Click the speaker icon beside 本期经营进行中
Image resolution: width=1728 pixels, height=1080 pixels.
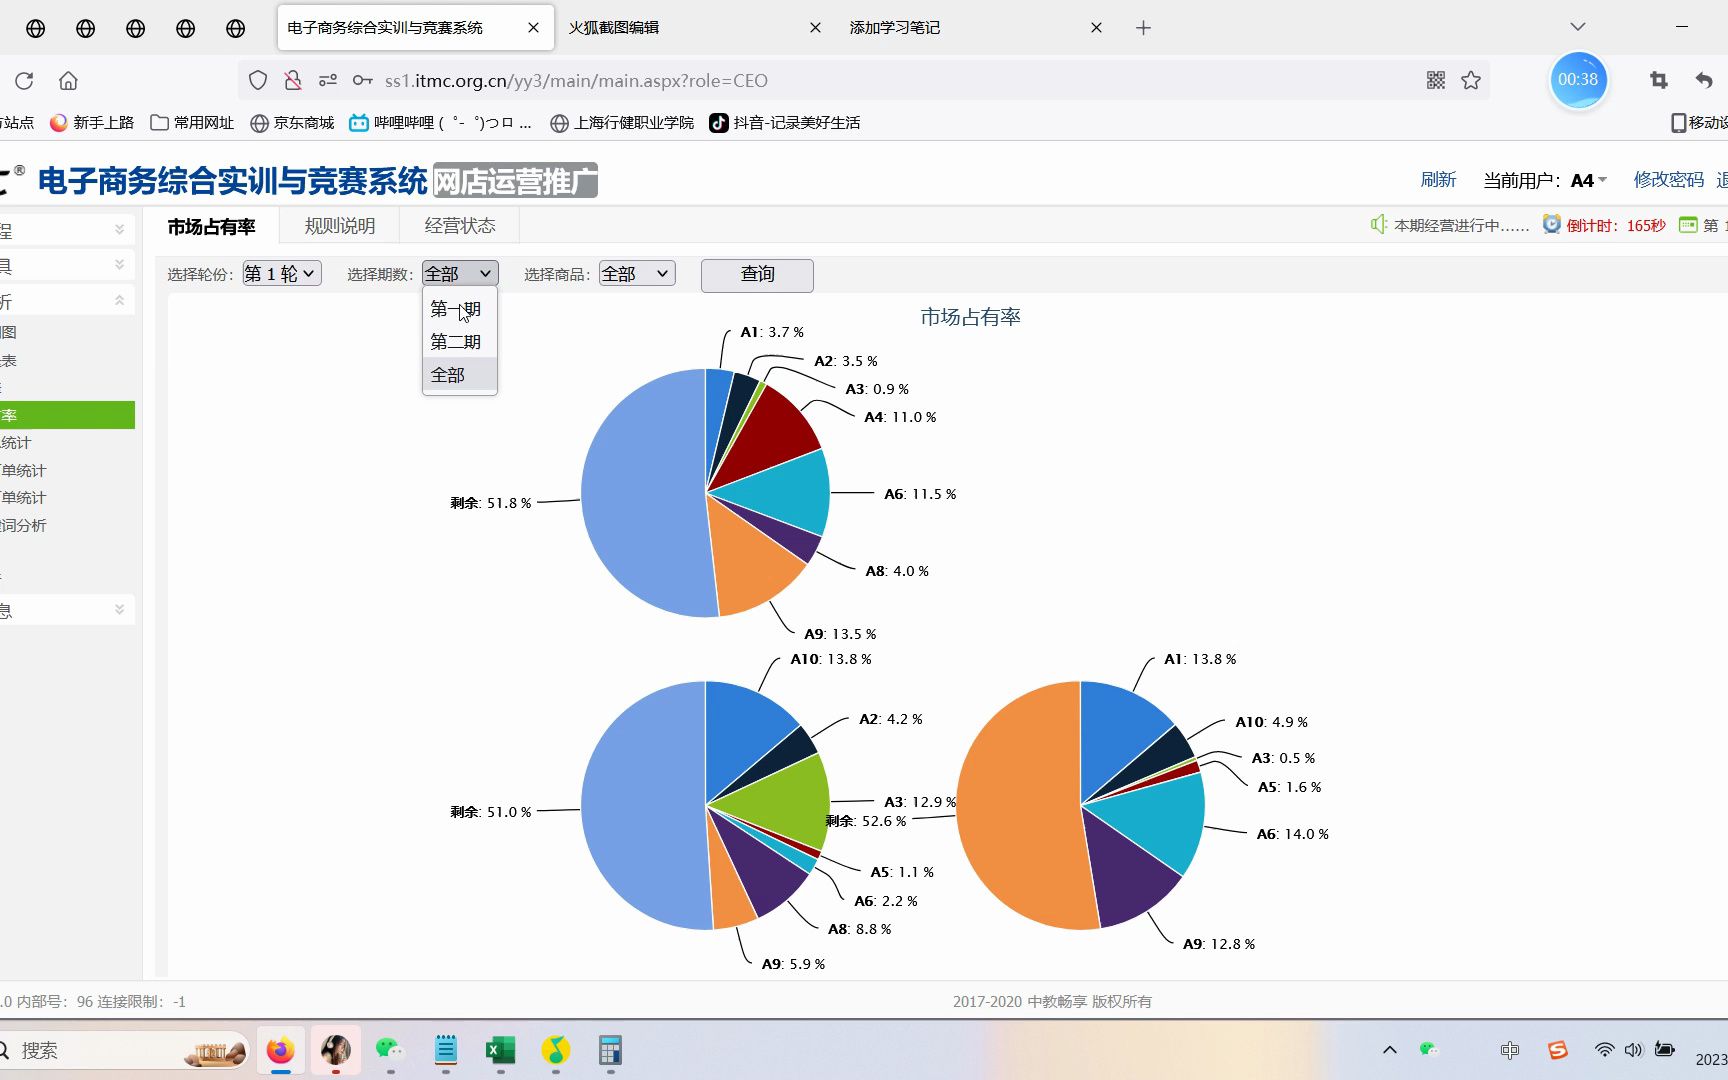(x=1378, y=225)
